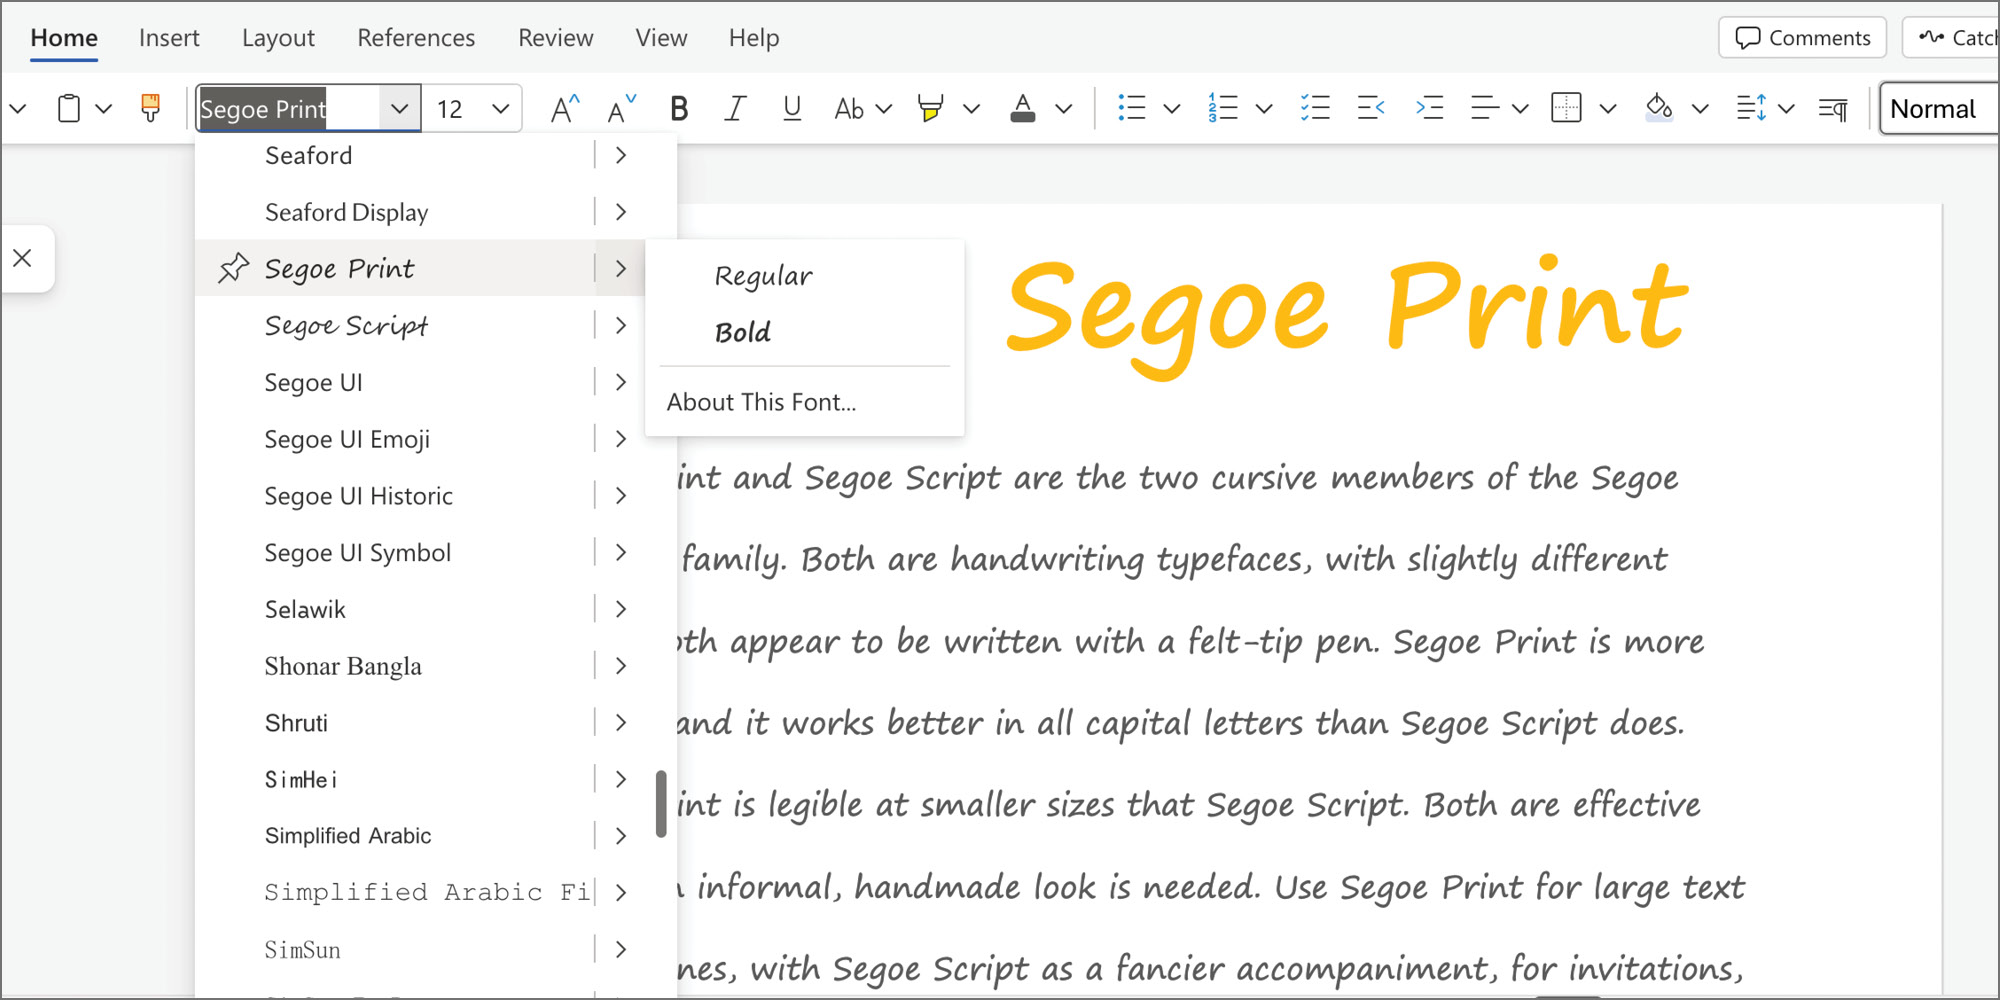The height and width of the screenshot is (1000, 2000).
Task: Click the font list scrollbar thumb
Action: [x=663, y=805]
